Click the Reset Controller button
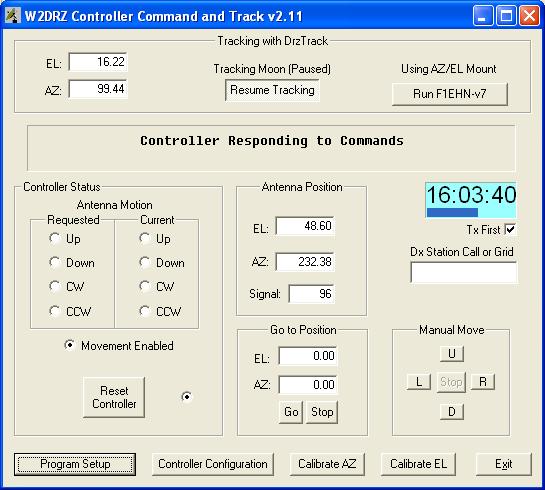The image size is (545, 490). tap(114, 398)
